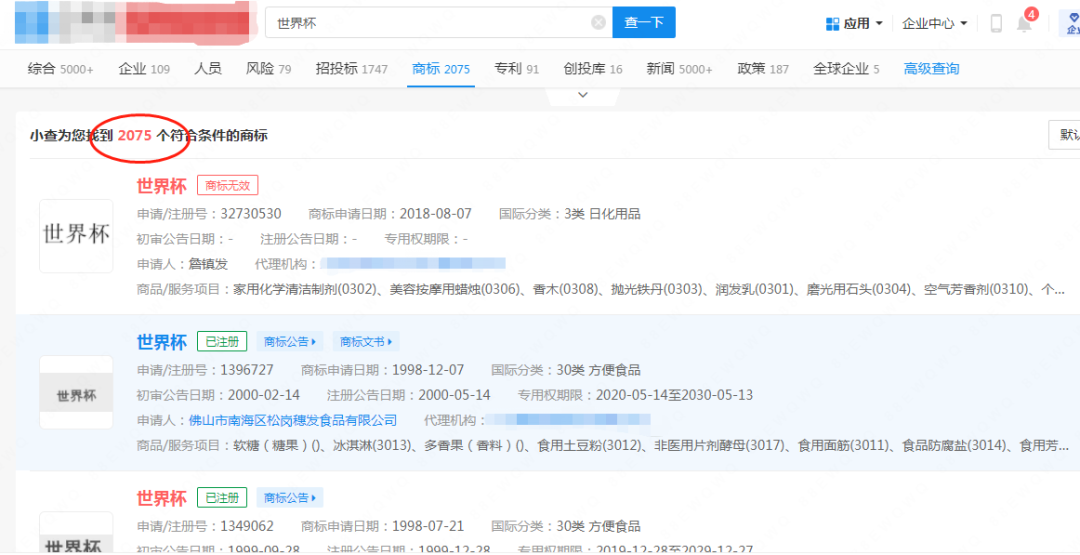Click 3类 日化用品 classification text
This screenshot has height=555, width=1080.
[x=602, y=214]
